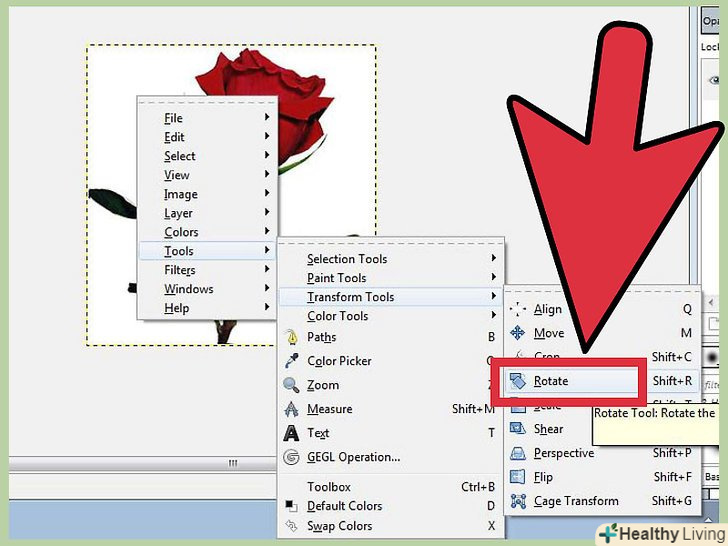This screenshot has width=728, height=546.
Task: Open the Tools menu entry
Action: click(207, 251)
